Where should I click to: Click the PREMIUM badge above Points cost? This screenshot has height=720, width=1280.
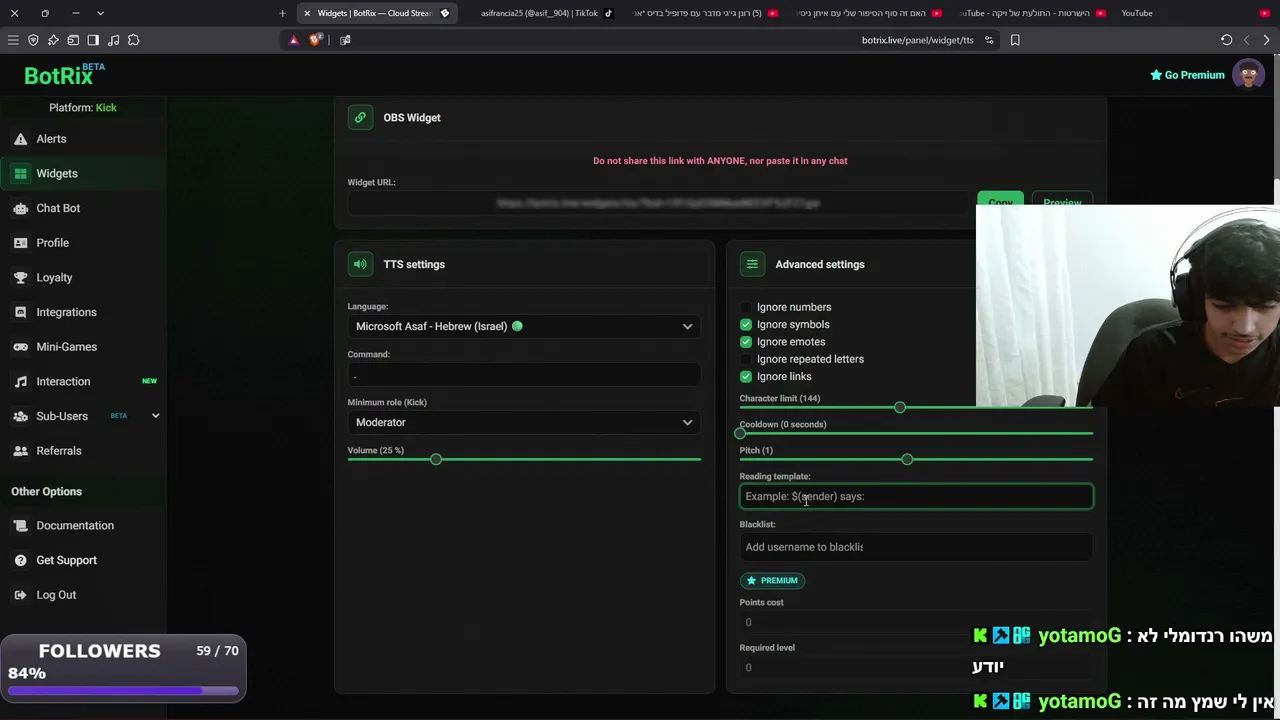(x=772, y=580)
